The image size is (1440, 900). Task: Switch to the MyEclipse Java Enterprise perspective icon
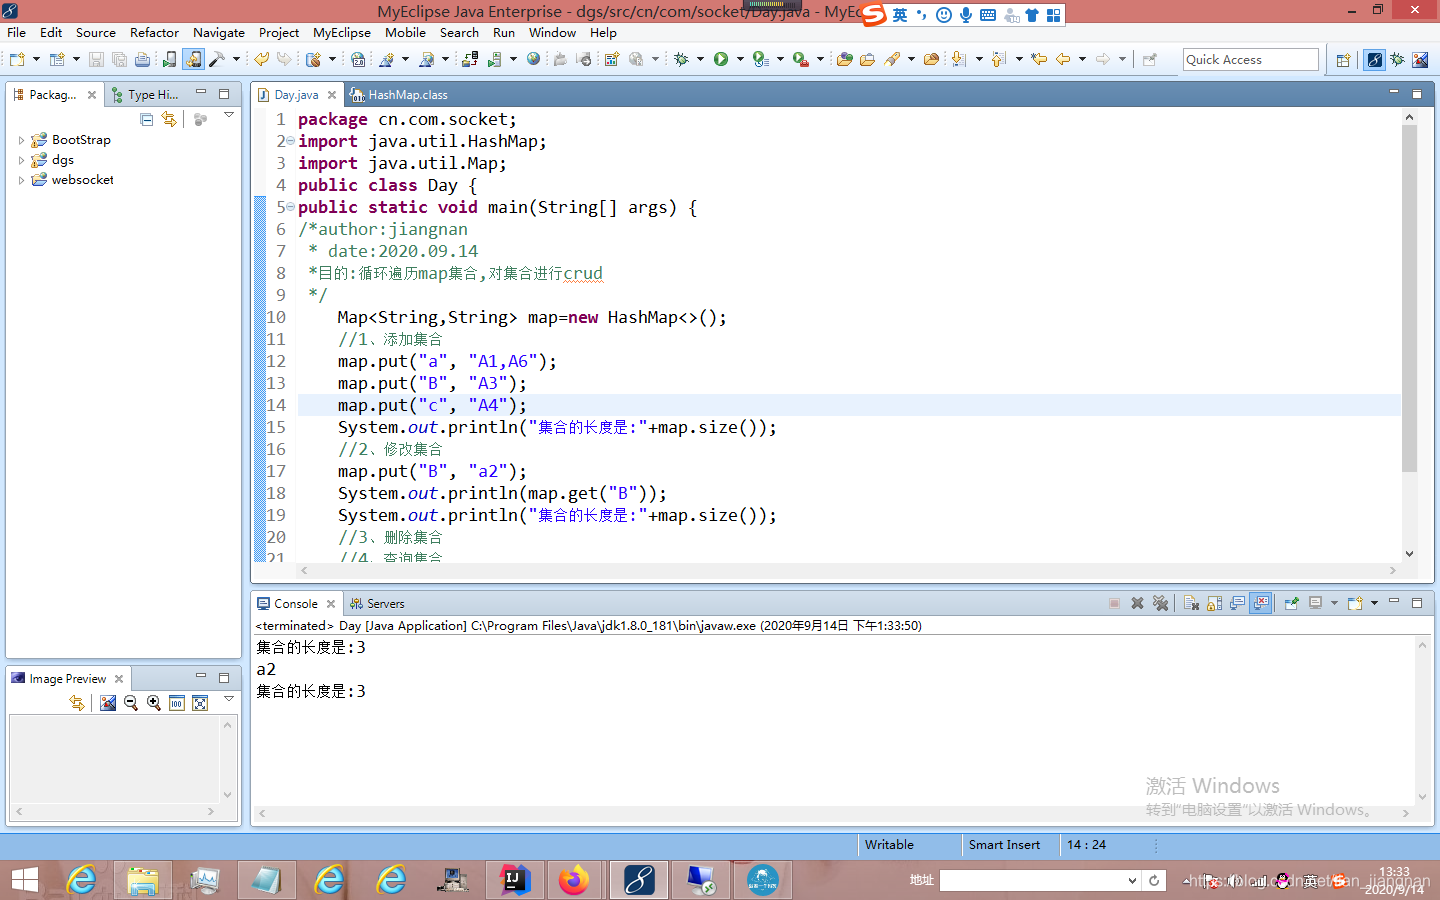[x=1375, y=60]
